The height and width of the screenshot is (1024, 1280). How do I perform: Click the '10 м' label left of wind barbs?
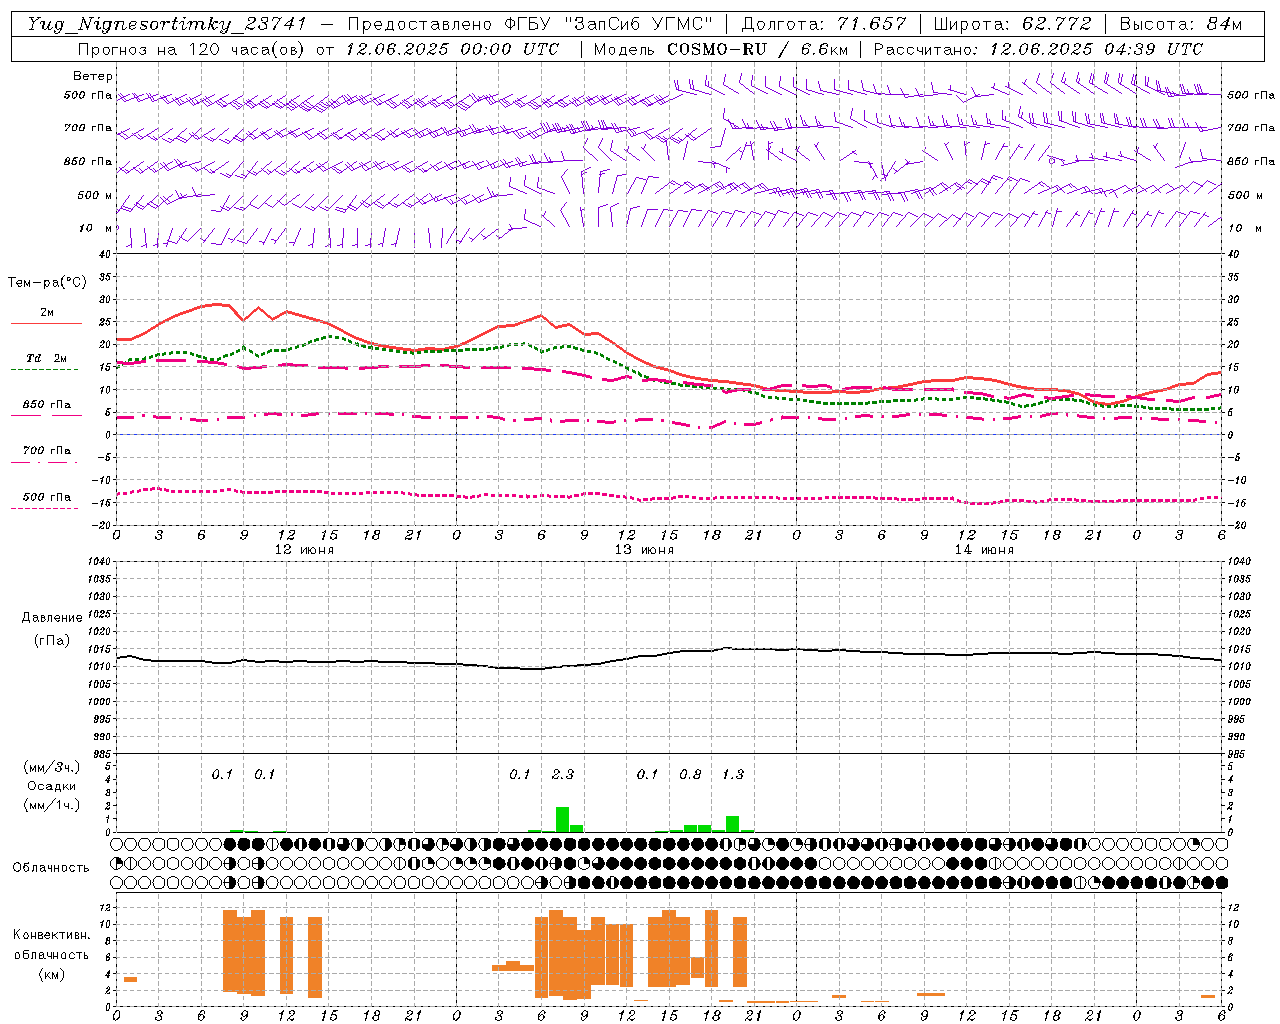[95, 228]
